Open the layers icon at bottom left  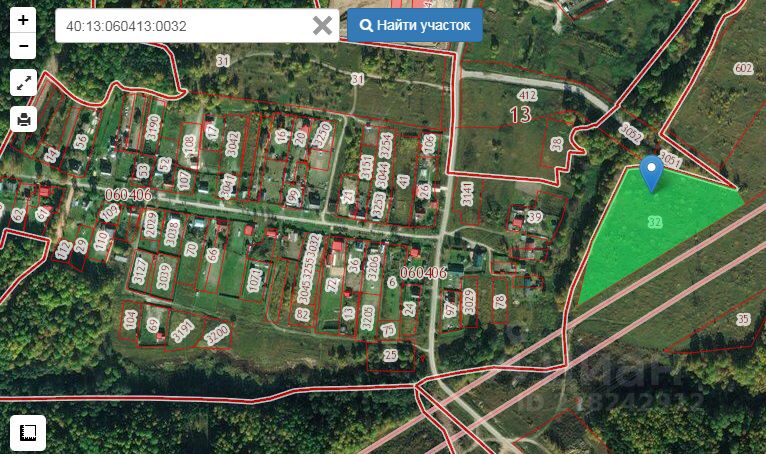[x=28, y=432]
